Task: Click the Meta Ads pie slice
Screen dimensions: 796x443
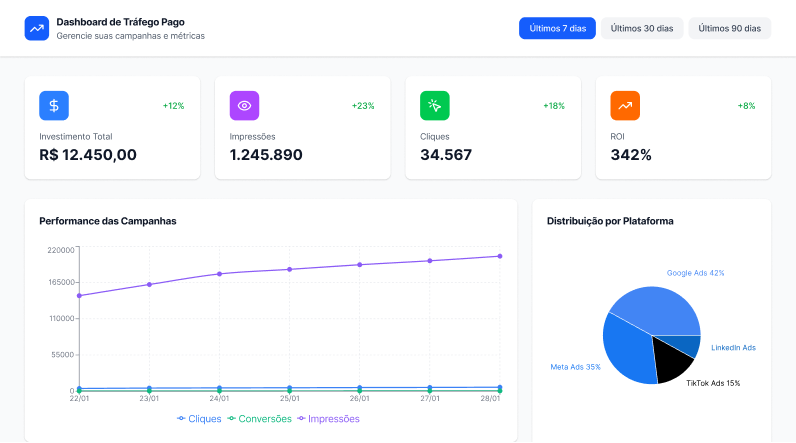Action: [x=628, y=352]
